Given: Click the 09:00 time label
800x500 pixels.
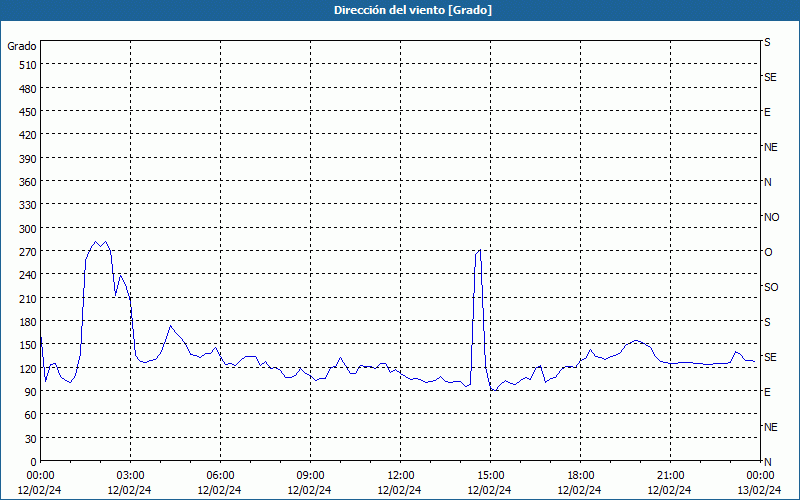Looking at the screenshot, I should point(310,476).
